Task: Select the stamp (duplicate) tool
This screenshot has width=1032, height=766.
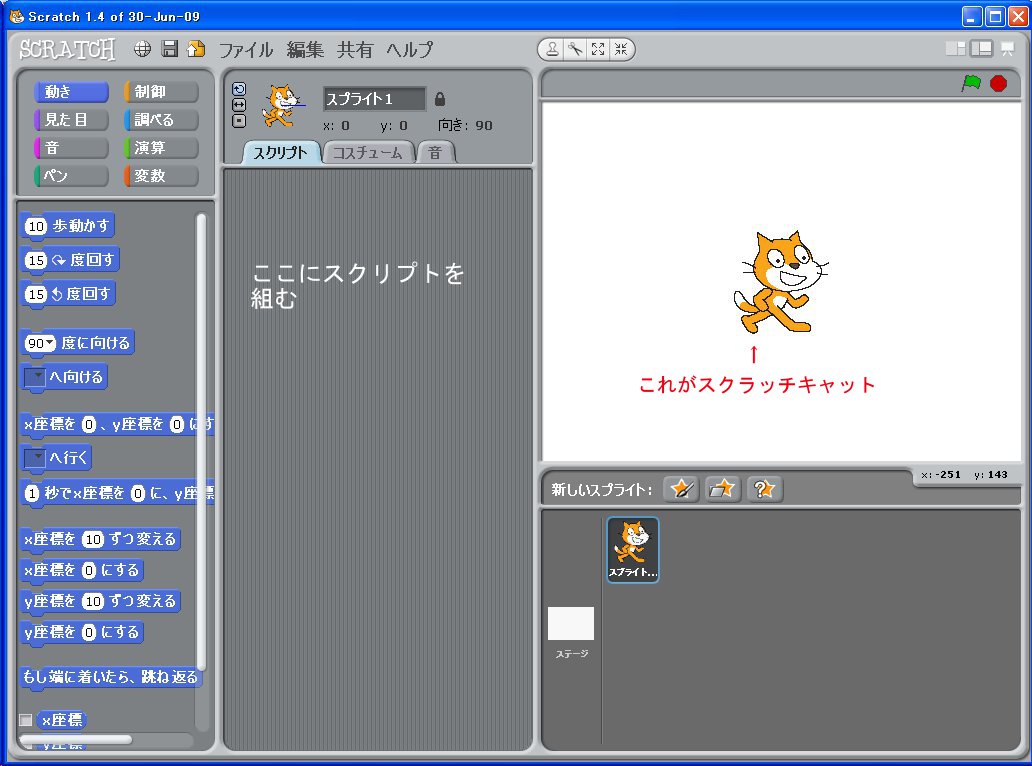Action: click(553, 48)
